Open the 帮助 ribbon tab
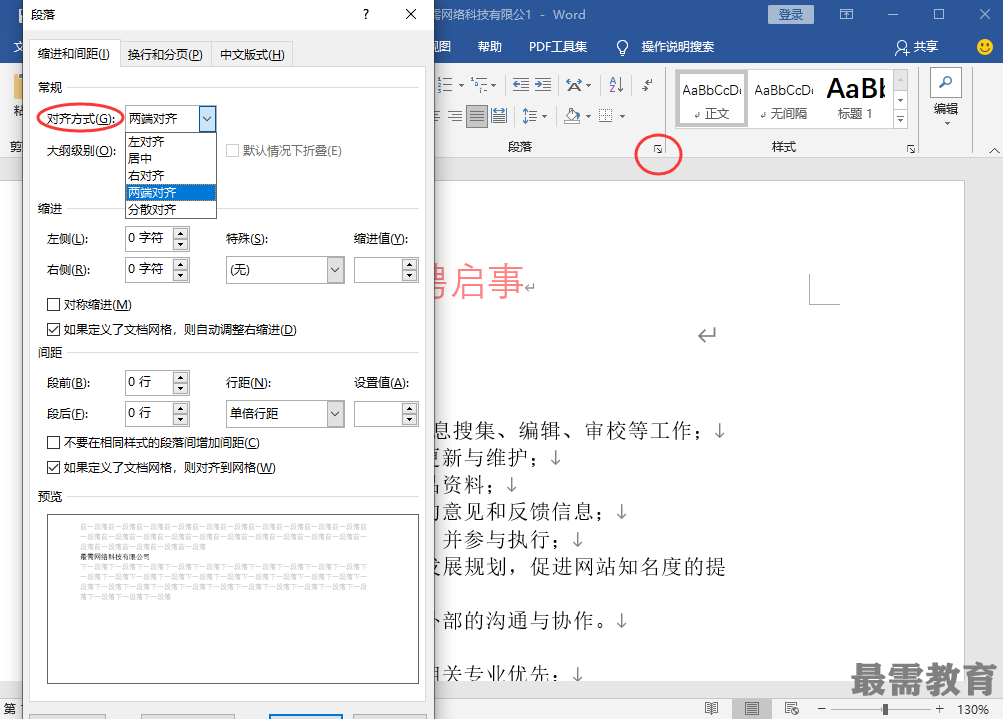Viewport: 1003px width, 719px height. (489, 47)
